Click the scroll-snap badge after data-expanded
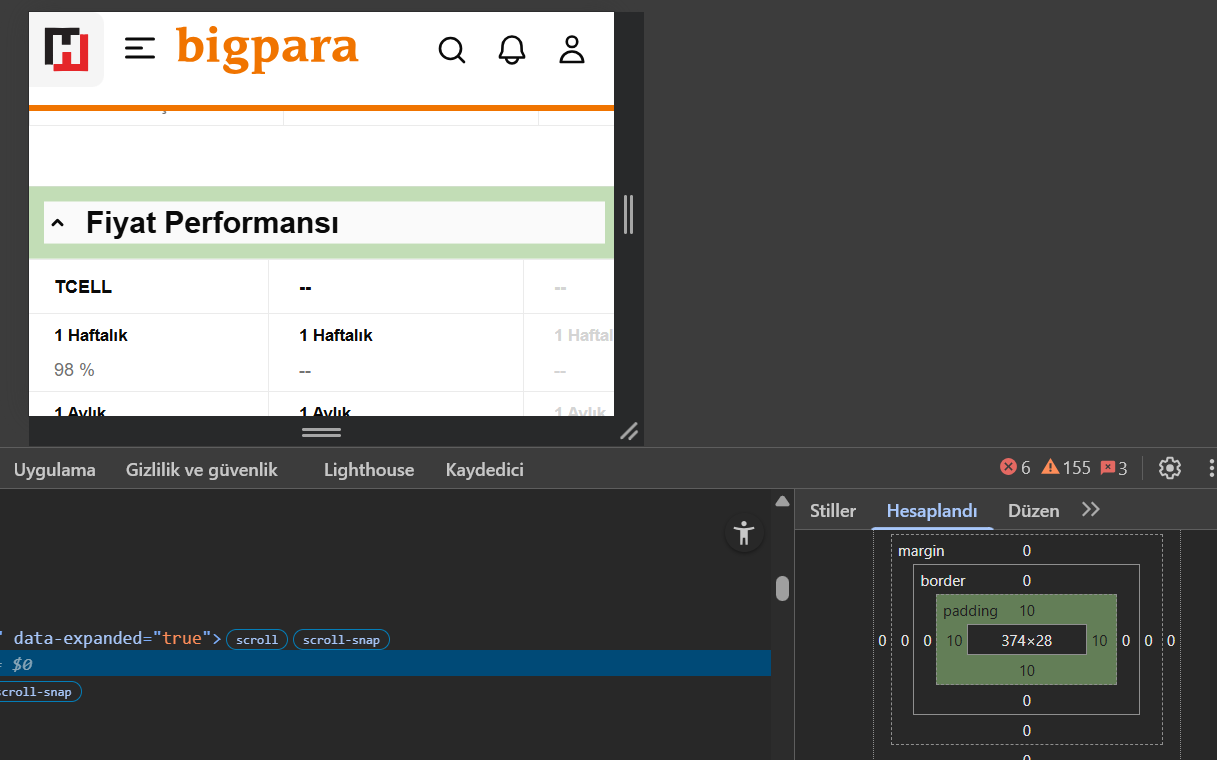Screen dimensions: 1217x760 tap(341, 640)
